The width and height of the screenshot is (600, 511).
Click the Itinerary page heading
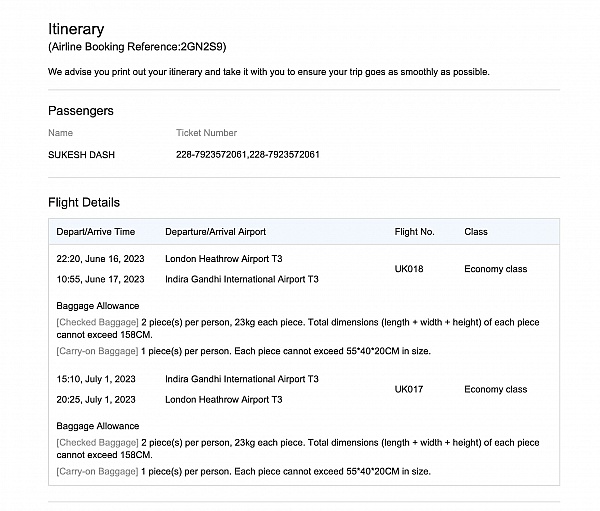pos(76,30)
